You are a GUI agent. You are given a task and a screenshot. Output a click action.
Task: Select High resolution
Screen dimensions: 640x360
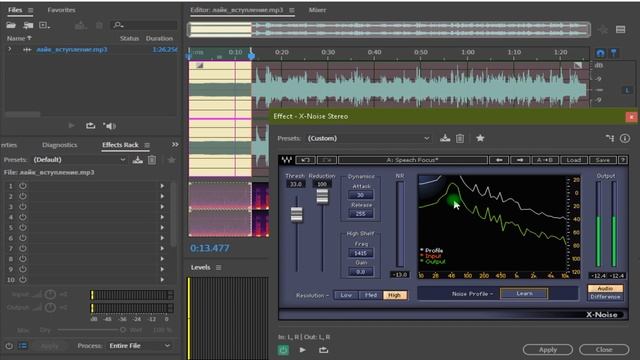395,295
